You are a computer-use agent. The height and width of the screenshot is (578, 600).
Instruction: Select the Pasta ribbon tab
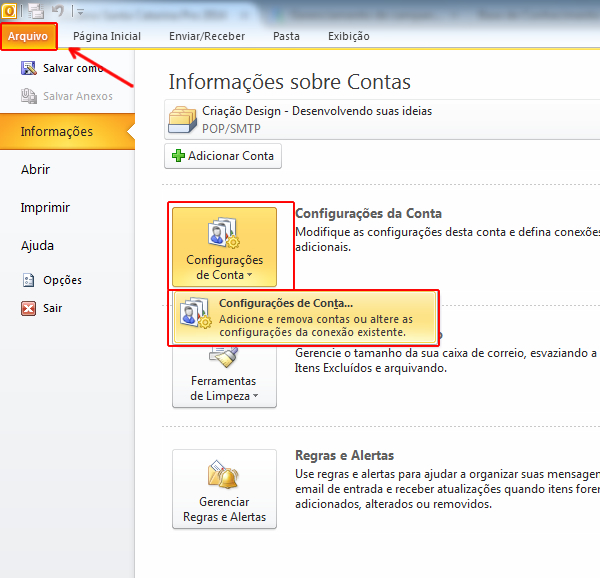286,36
